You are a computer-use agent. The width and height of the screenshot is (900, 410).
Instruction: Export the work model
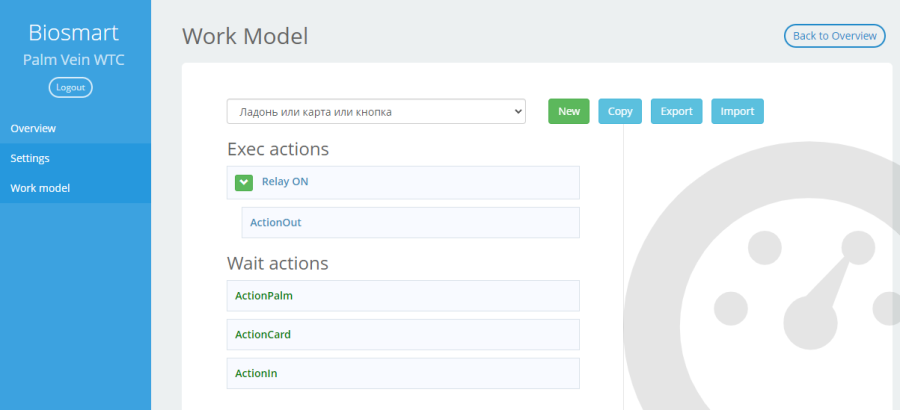tap(676, 111)
